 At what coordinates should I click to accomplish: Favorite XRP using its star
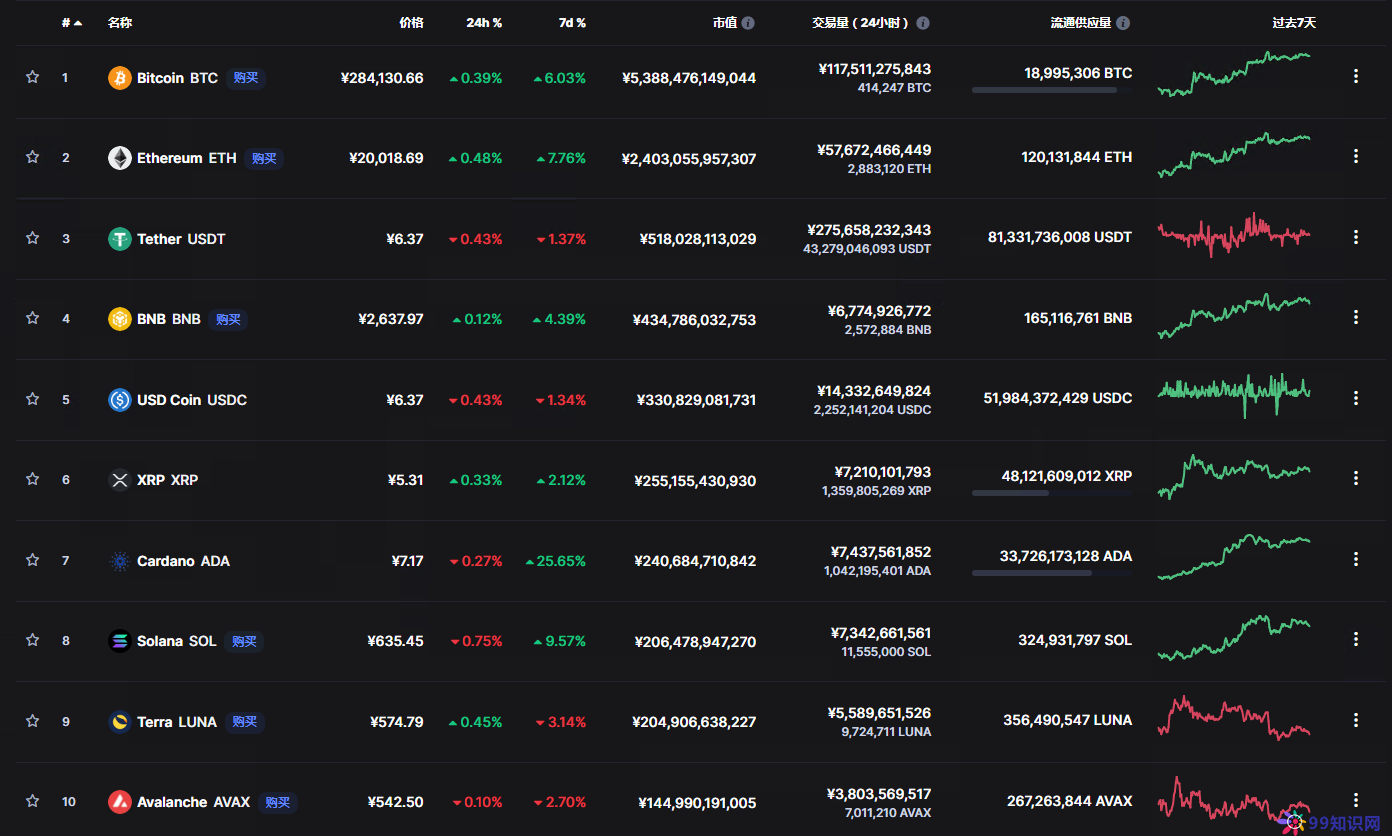(32, 479)
